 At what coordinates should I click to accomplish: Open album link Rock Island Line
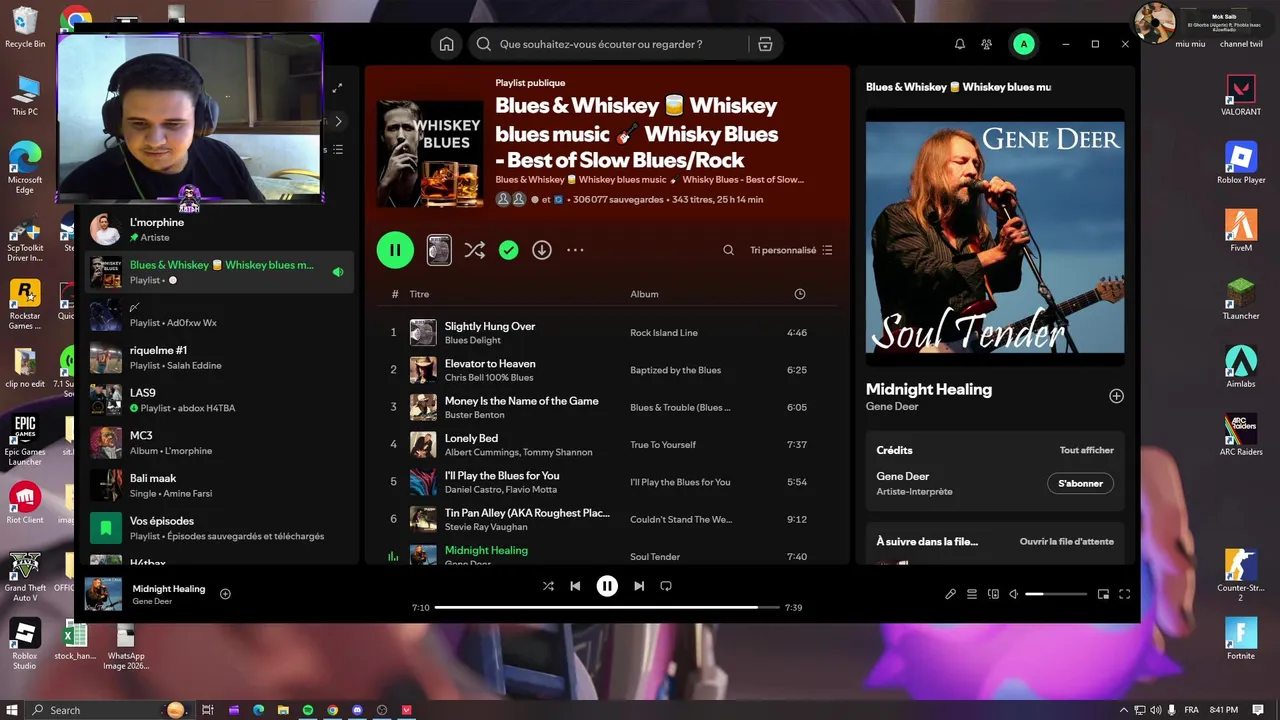[x=664, y=333]
